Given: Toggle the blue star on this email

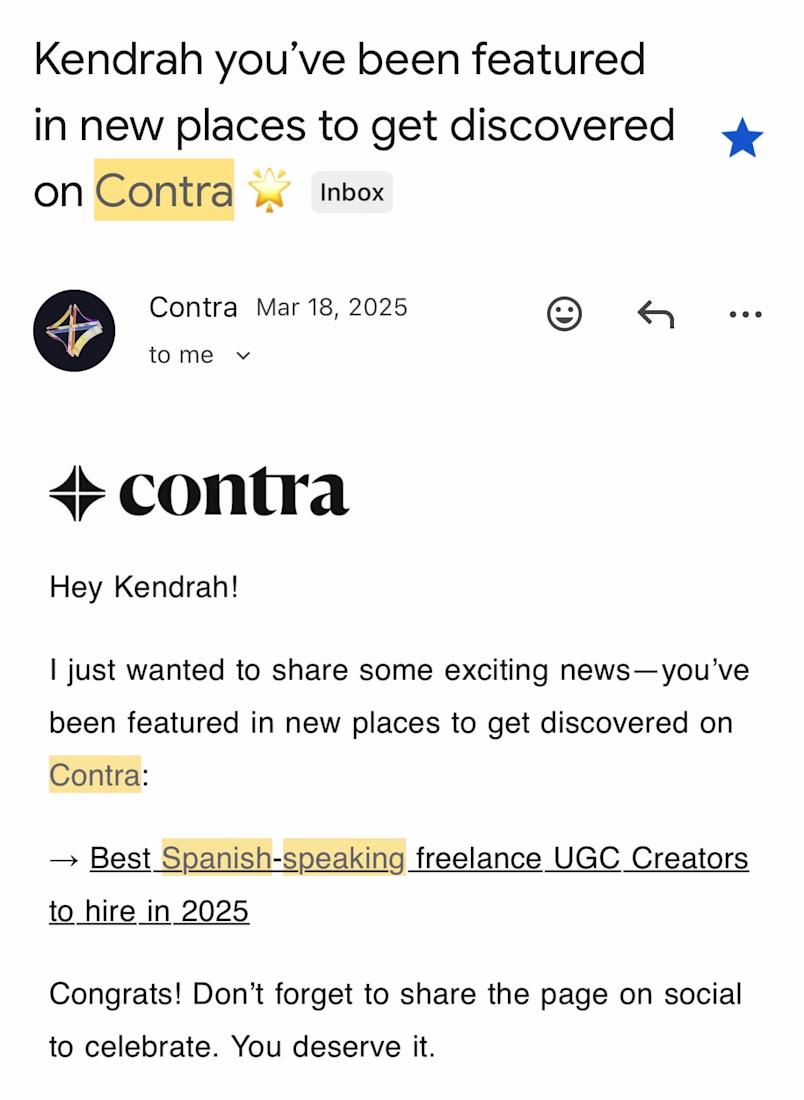Looking at the screenshot, I should coord(742,139).
